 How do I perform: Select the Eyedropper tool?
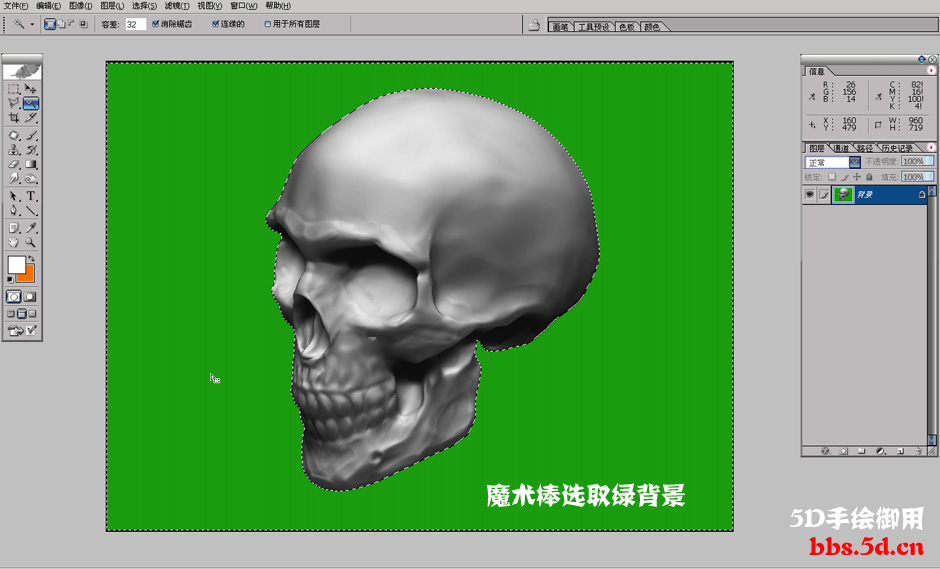coord(31,228)
